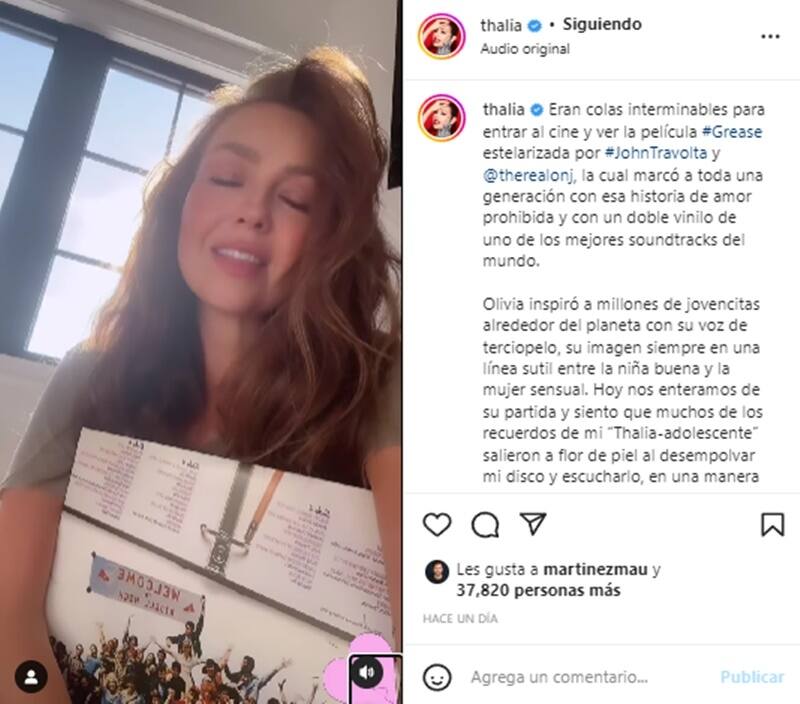Open the #Grease hashtag link

coord(732,132)
